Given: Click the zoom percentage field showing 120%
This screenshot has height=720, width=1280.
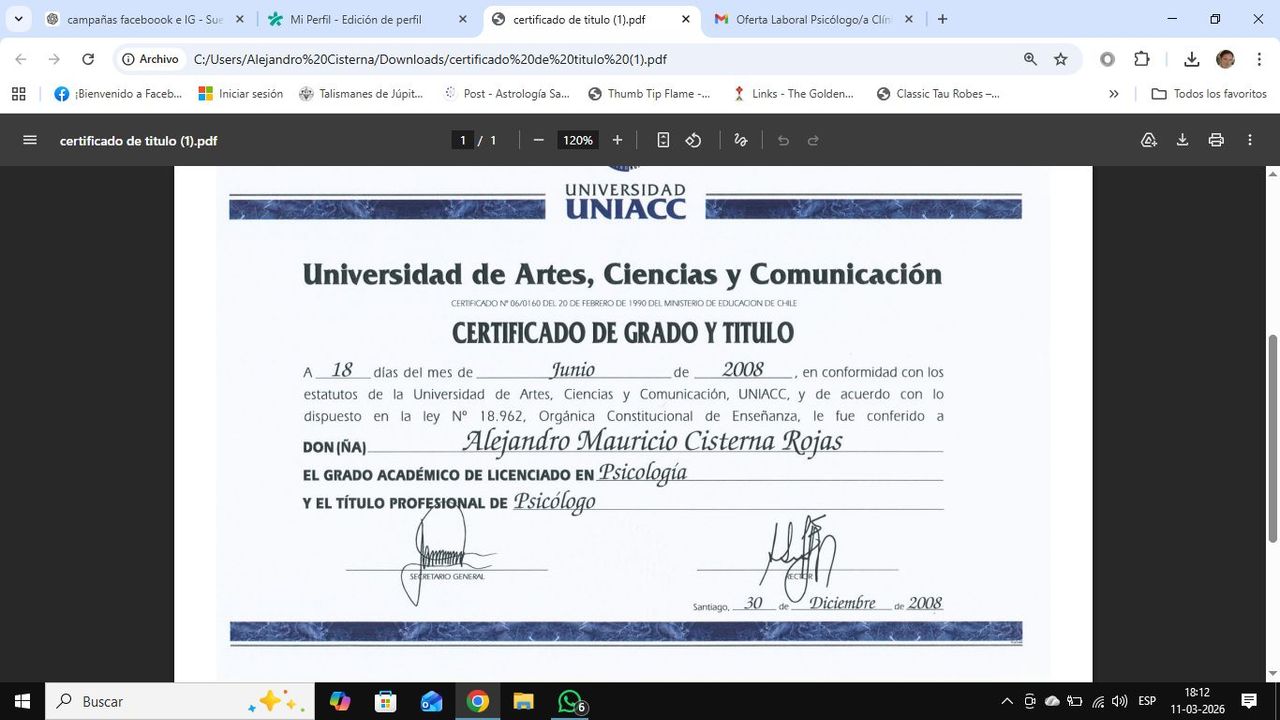Looking at the screenshot, I should [x=578, y=140].
